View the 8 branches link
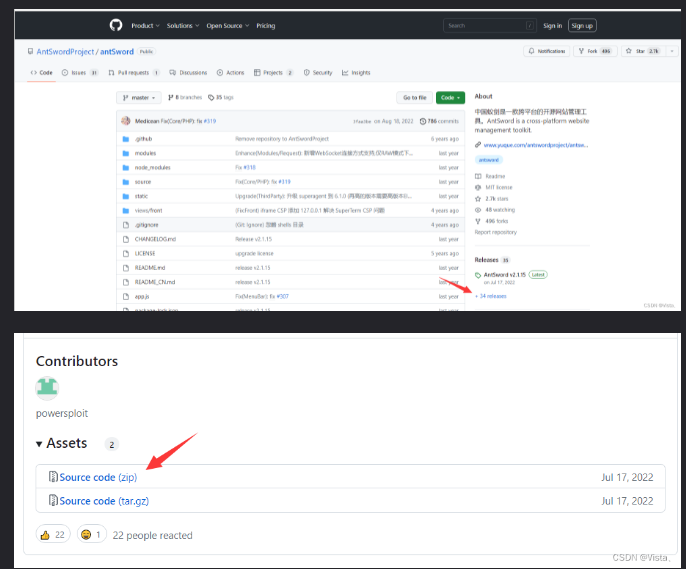 [185, 97]
